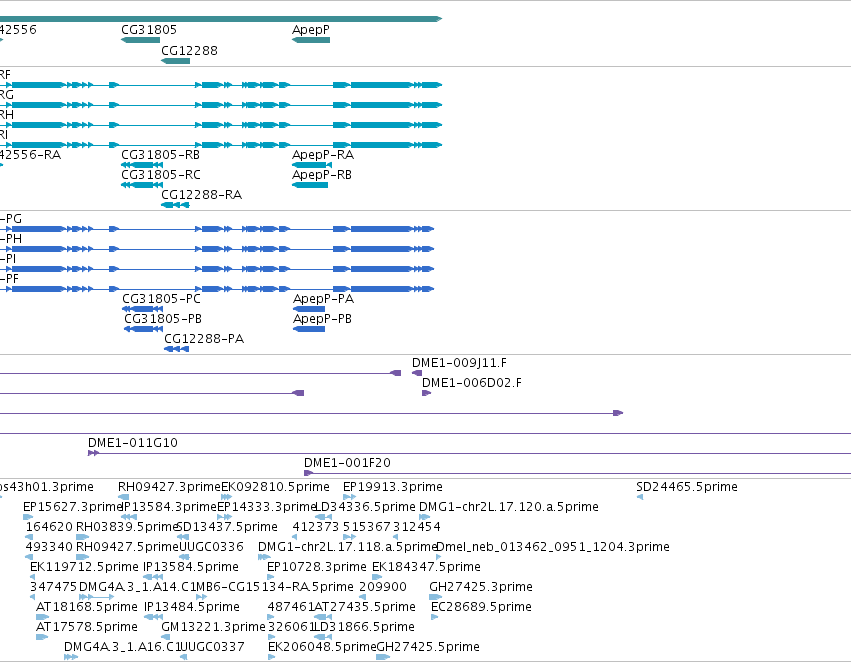Screen dimensions: 851x662
Task: Select EST EK206048.5prime
Action: tap(322, 647)
